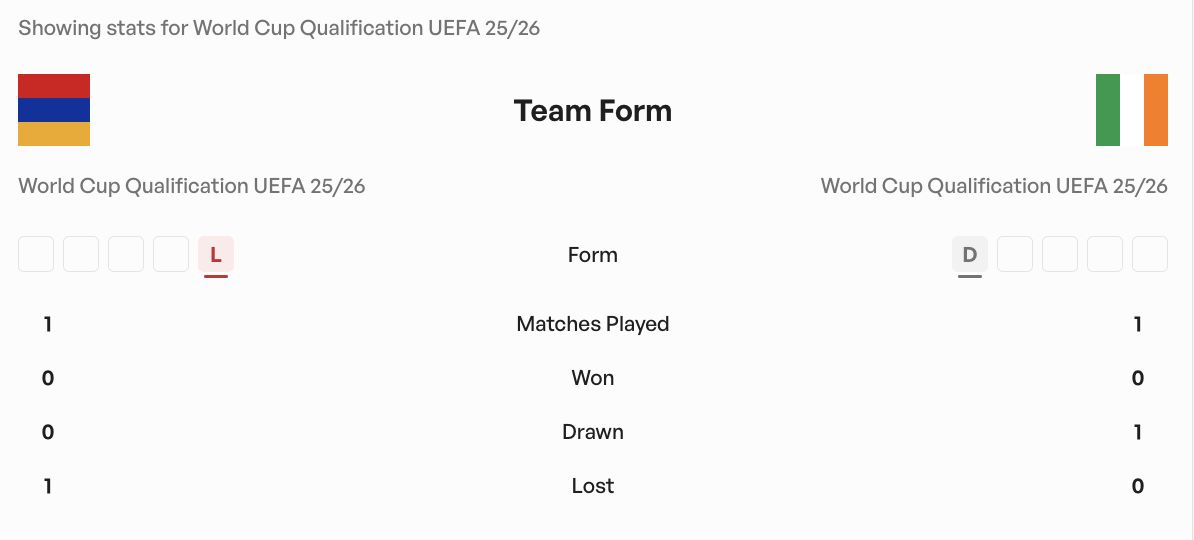The width and height of the screenshot is (1194, 540).
Task: Click Ireland's Drawn value of 1
Action: coord(1138,432)
